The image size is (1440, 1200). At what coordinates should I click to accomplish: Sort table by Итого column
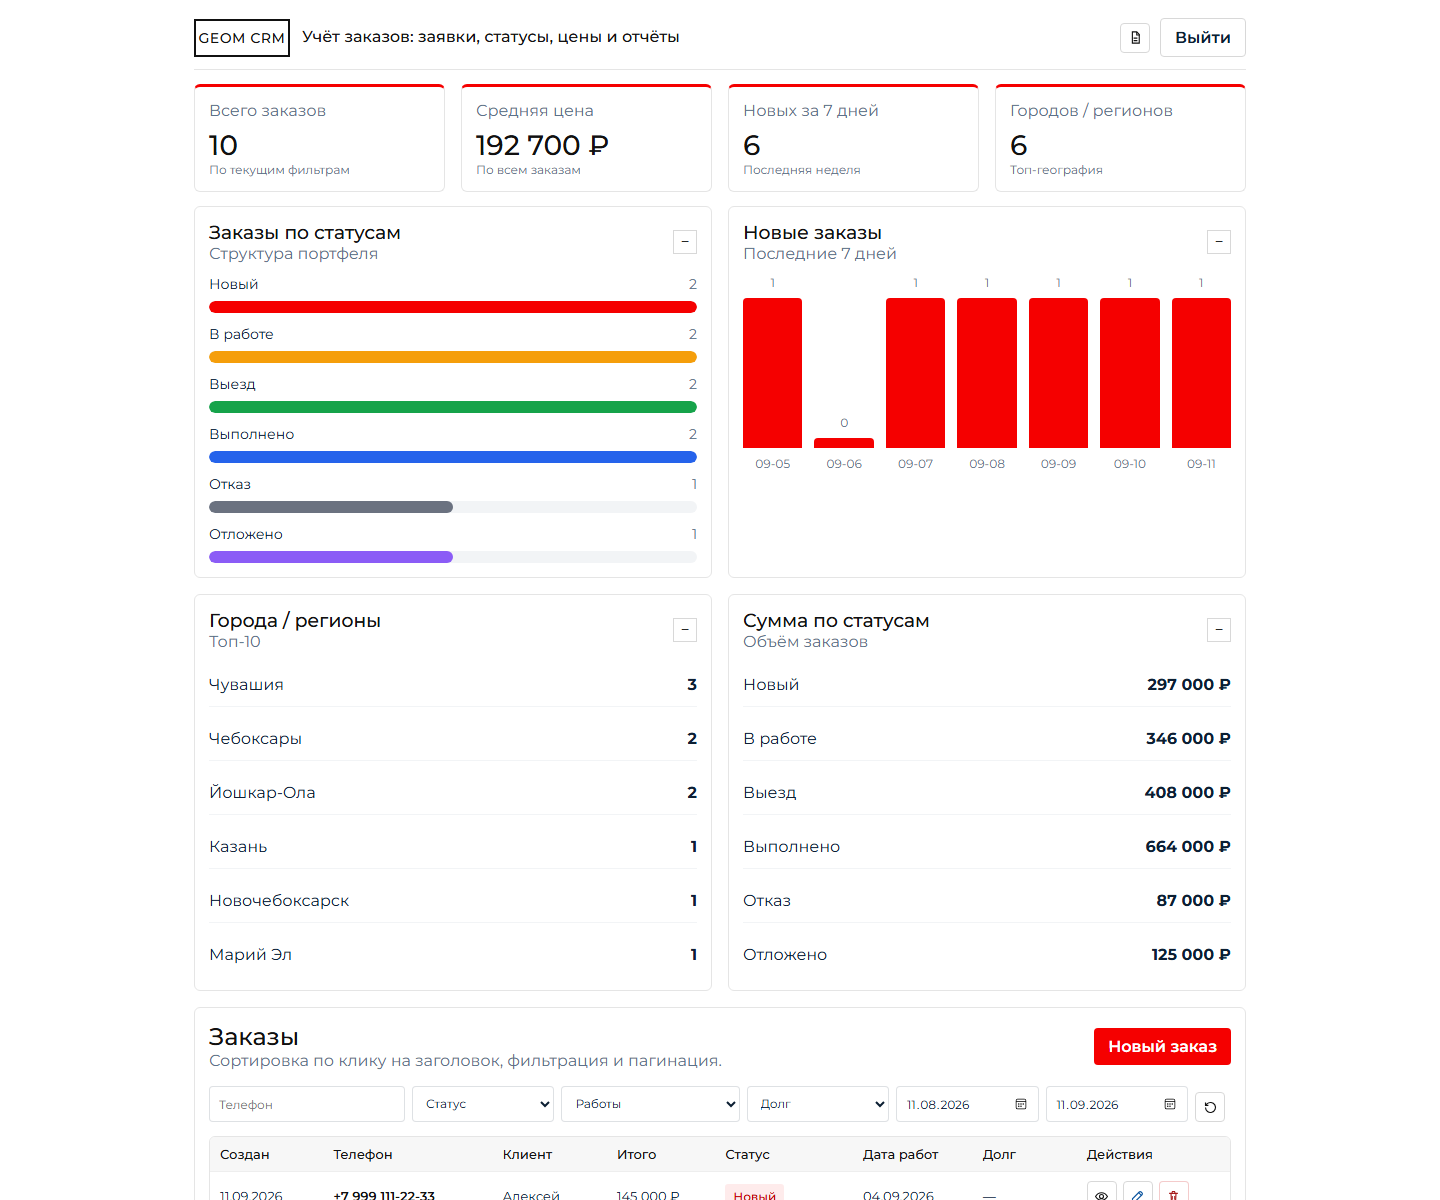tap(637, 1154)
